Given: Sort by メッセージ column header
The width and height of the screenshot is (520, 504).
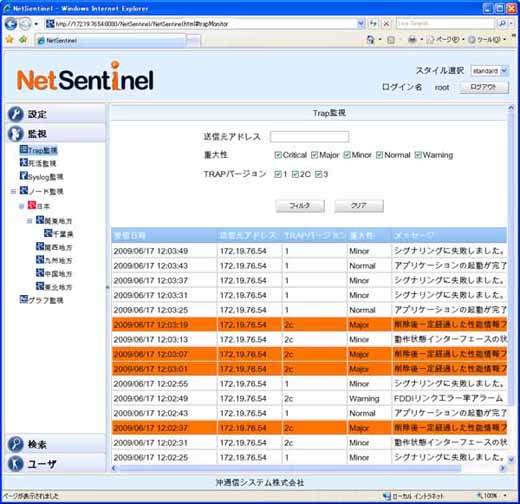Looking at the screenshot, I should tap(449, 236).
